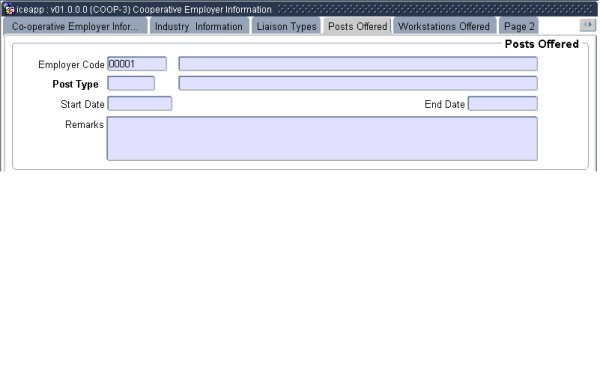Click the Post Type code input box
Viewport: 600px width, 378px height.
coord(131,83)
